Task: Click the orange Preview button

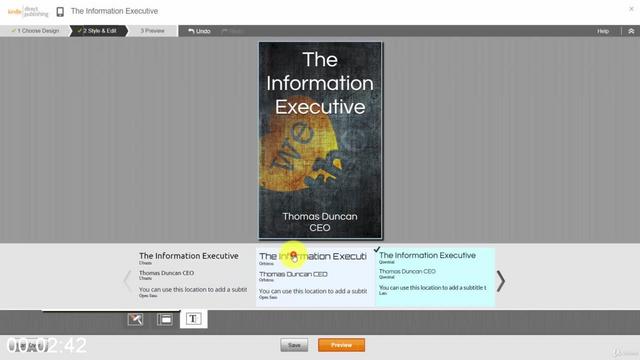Action: [x=341, y=345]
